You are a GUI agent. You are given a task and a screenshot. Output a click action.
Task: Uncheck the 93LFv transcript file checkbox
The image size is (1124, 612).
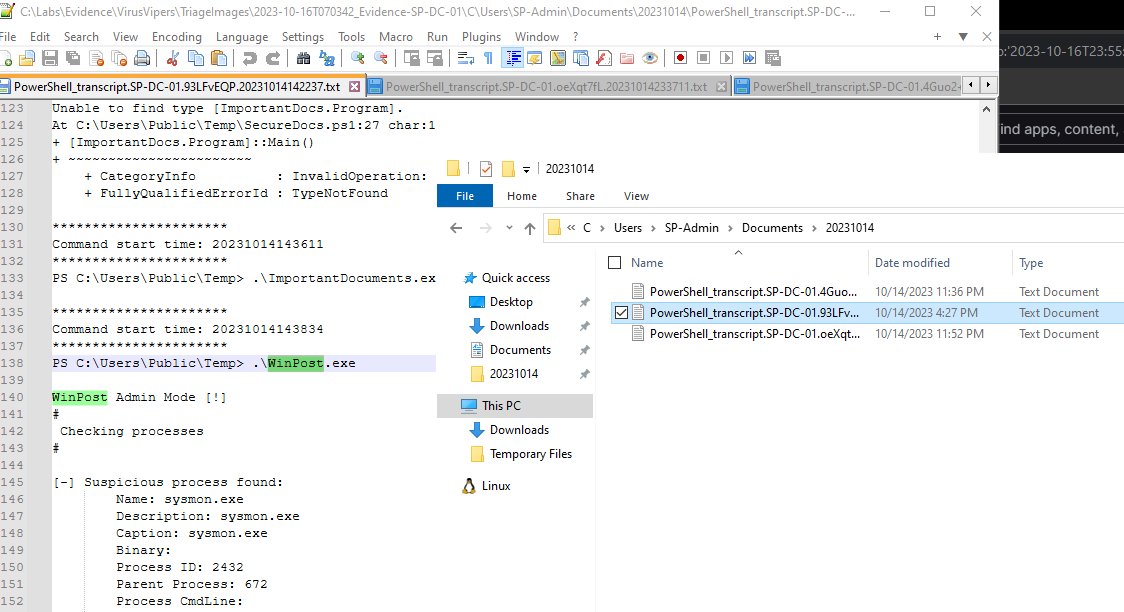[621, 312]
